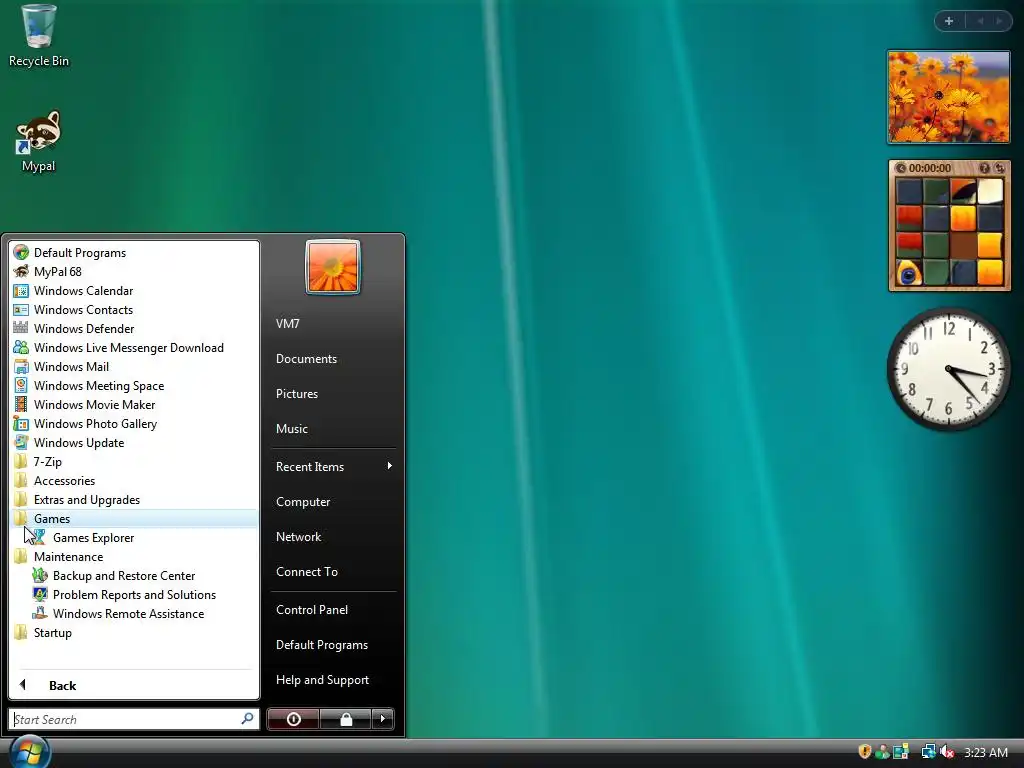Collapse the Maintenance folder
Viewport: 1024px width, 768px height.
point(135,556)
